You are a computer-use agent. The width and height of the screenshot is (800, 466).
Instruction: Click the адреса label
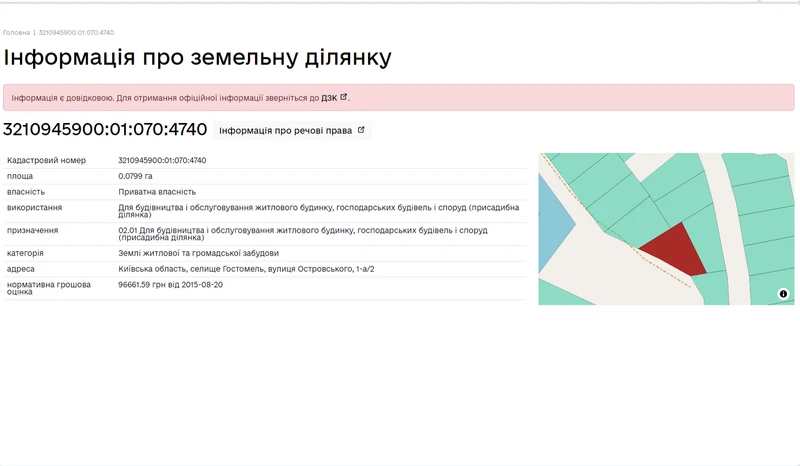point(20,269)
